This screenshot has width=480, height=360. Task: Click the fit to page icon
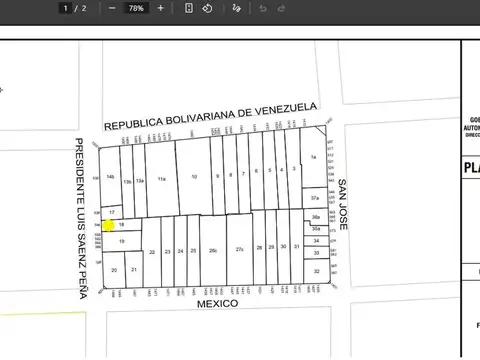189,8
